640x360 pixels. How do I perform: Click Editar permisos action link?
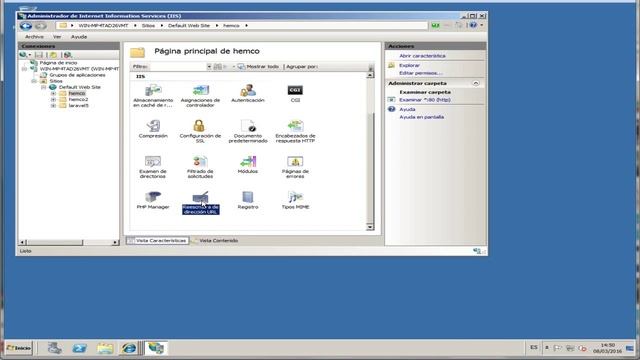420,73
